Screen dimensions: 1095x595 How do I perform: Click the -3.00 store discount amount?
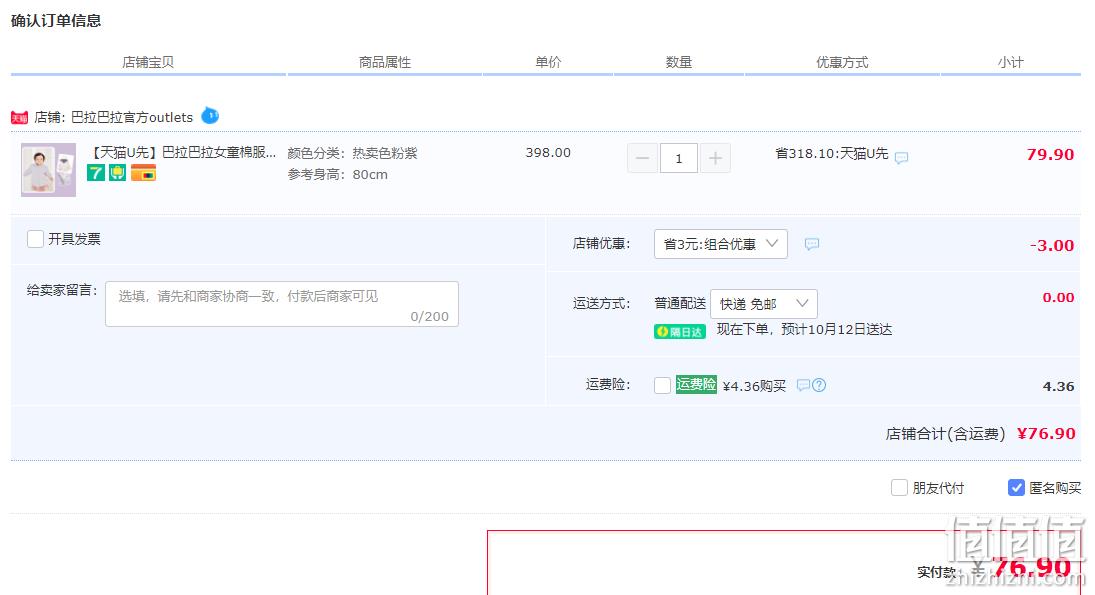click(1052, 245)
